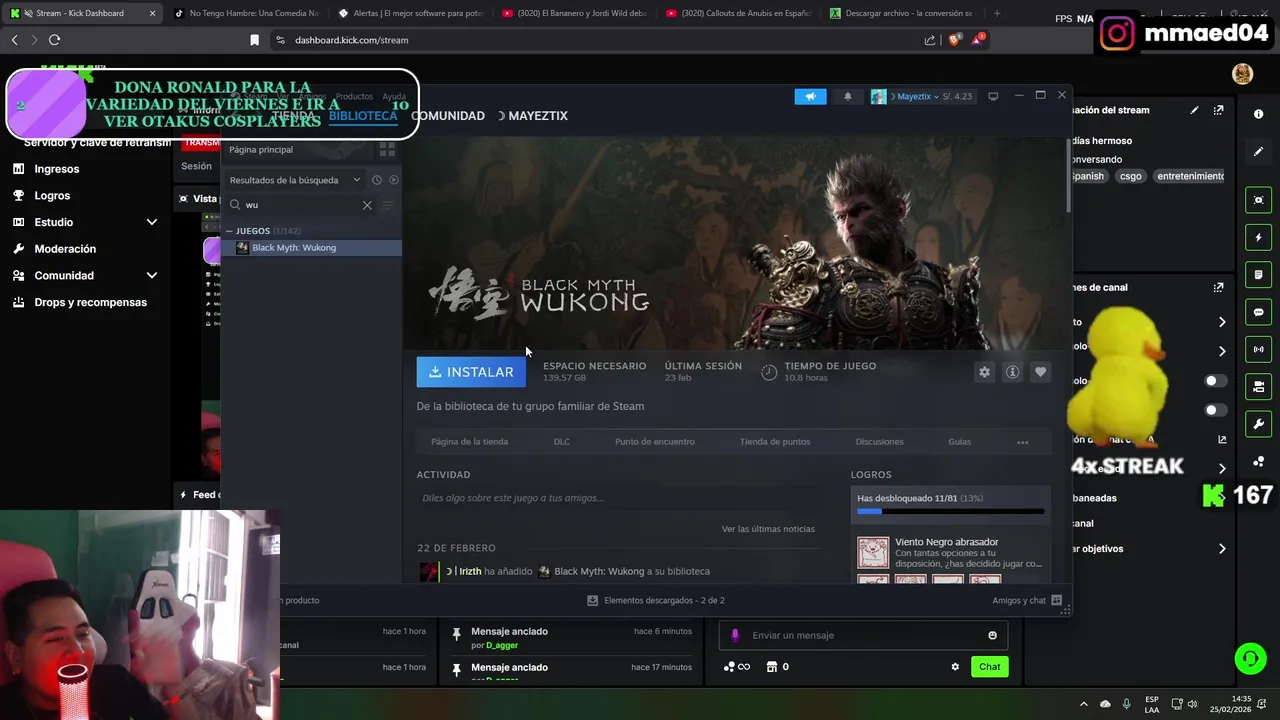Open the Kick sidebar broadcast signal panel
The image size is (1280, 720).
1258,349
